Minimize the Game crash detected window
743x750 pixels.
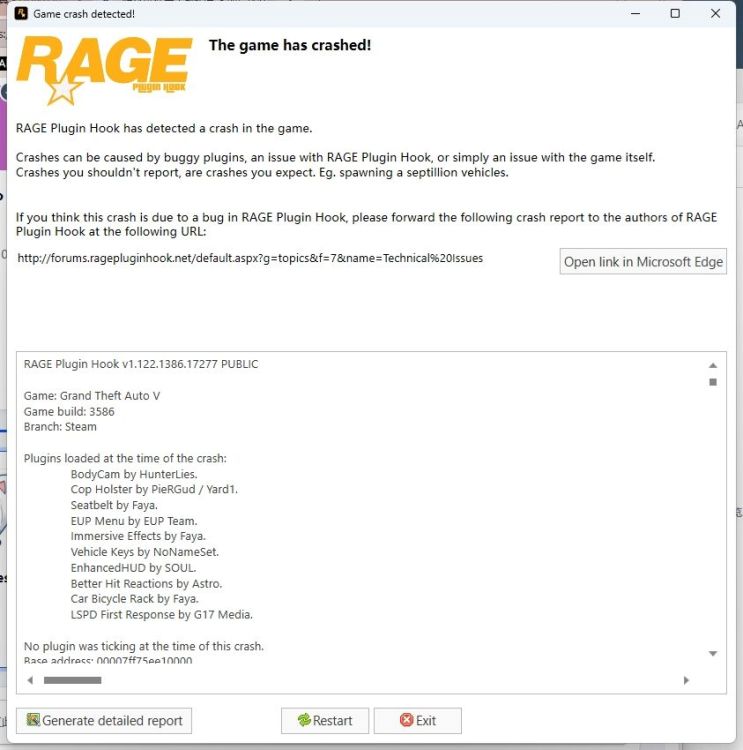(x=631, y=14)
